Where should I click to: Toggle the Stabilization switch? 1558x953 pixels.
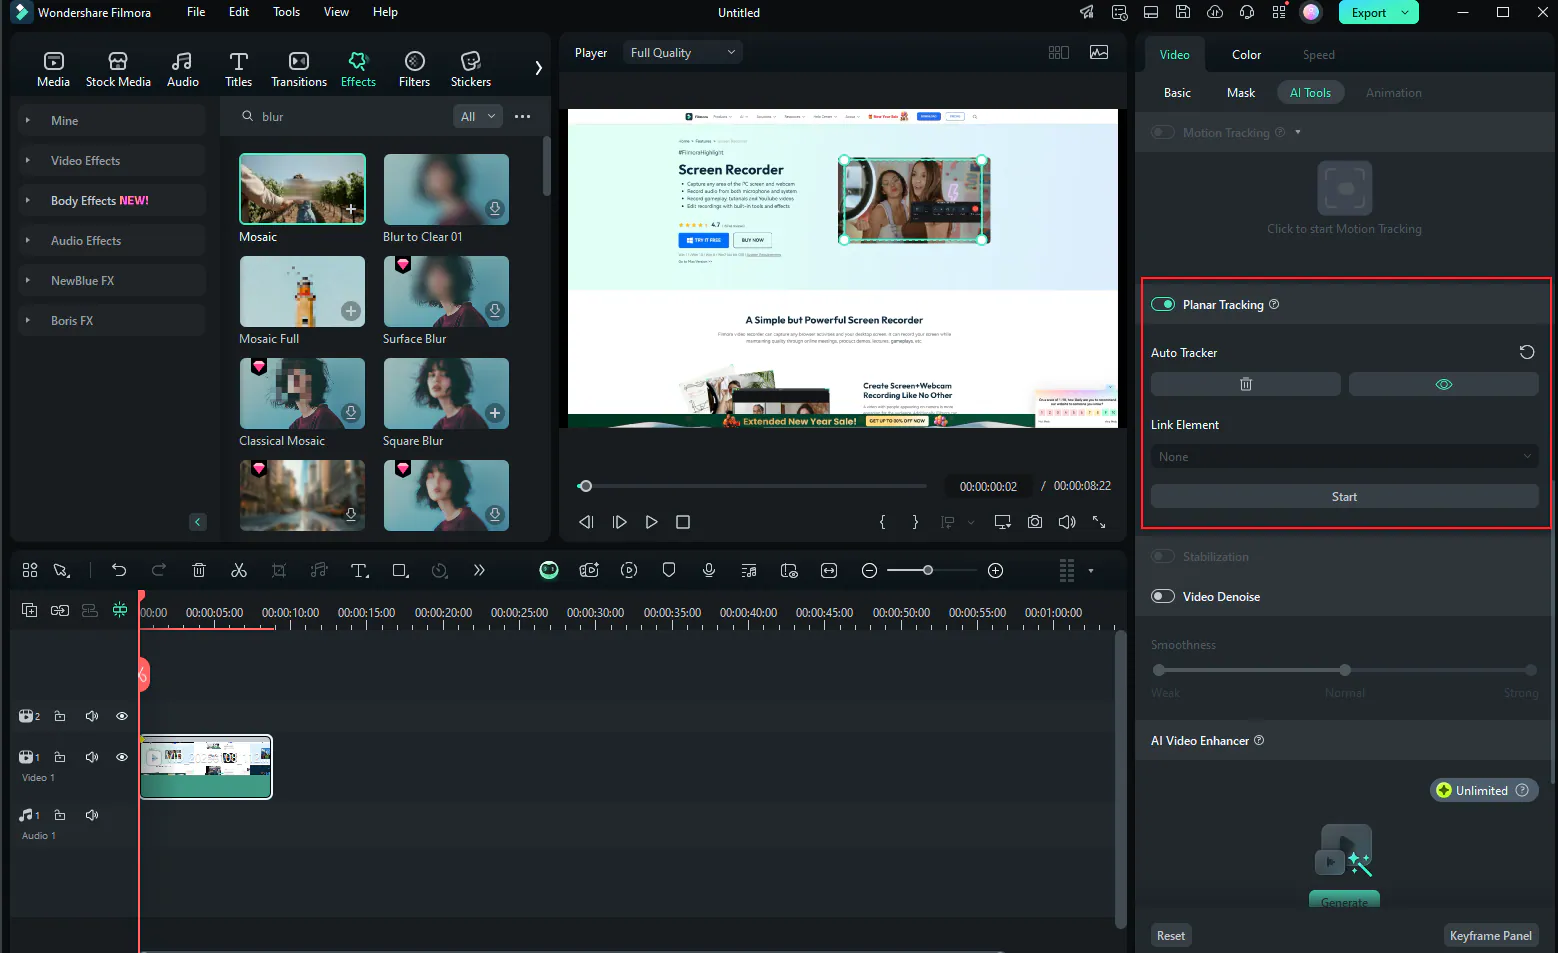[1163, 556]
